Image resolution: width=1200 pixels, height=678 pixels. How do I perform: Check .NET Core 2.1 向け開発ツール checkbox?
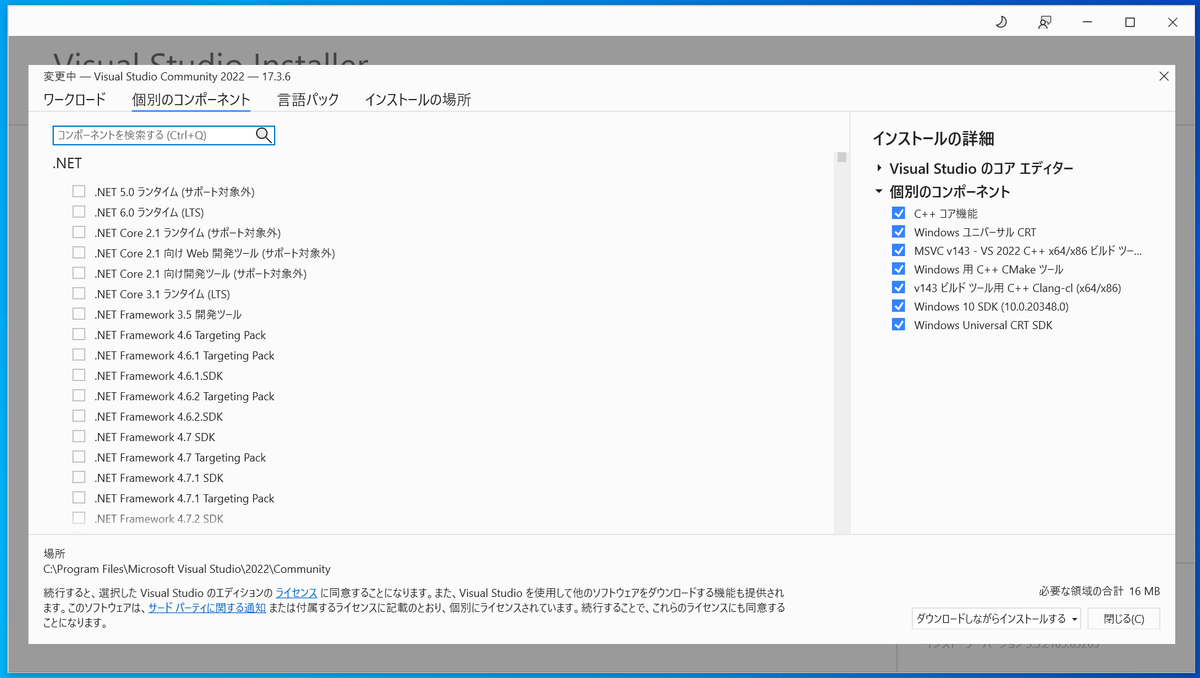point(79,273)
